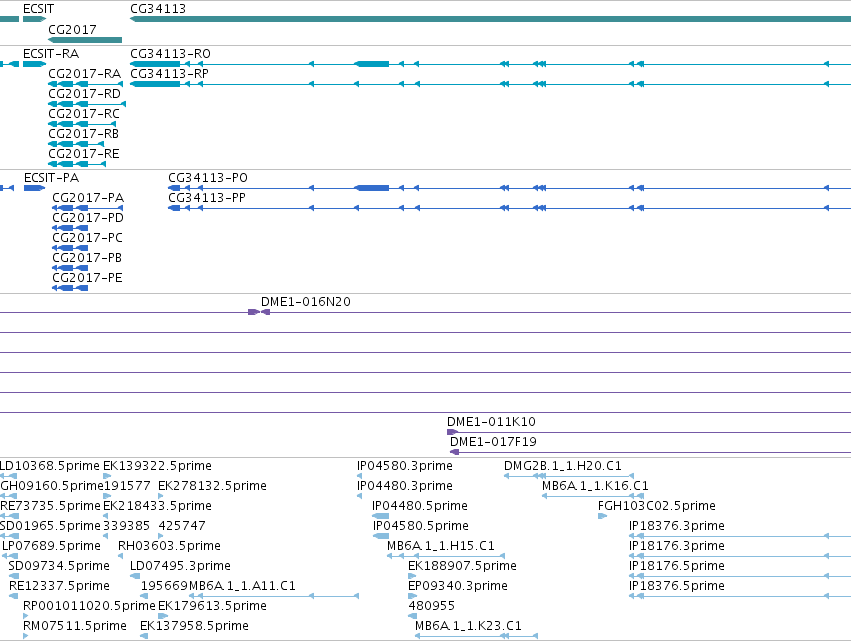
Task: Open the CG34113-RO transcript label
Action: point(170,54)
